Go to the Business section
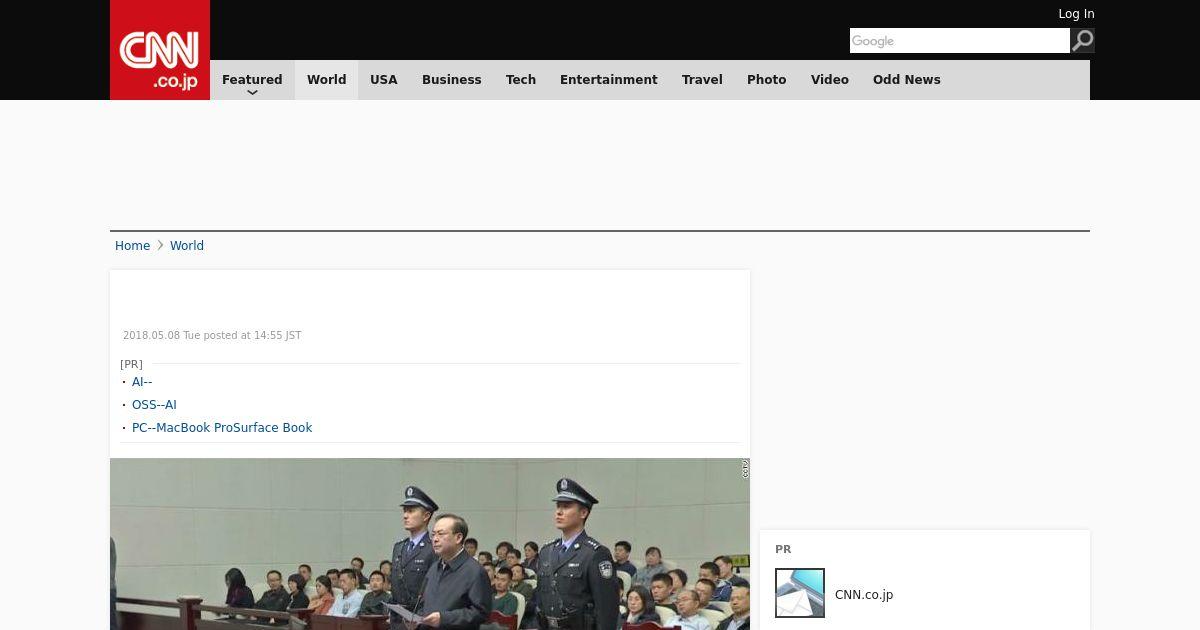1200x630 pixels. 451,80
